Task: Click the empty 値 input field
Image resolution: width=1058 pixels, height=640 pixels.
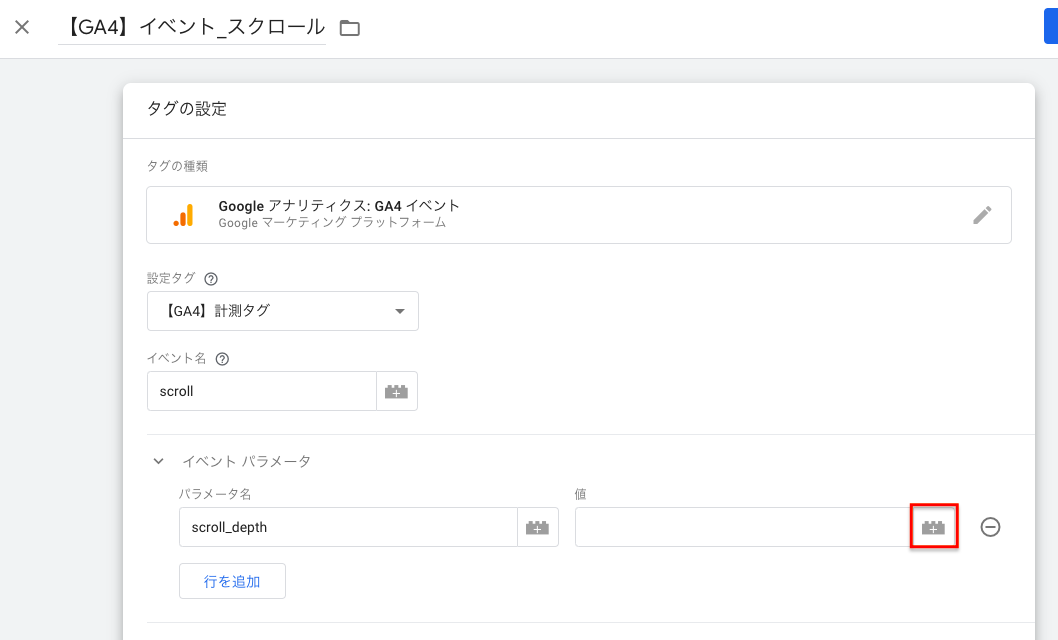Action: 744,527
